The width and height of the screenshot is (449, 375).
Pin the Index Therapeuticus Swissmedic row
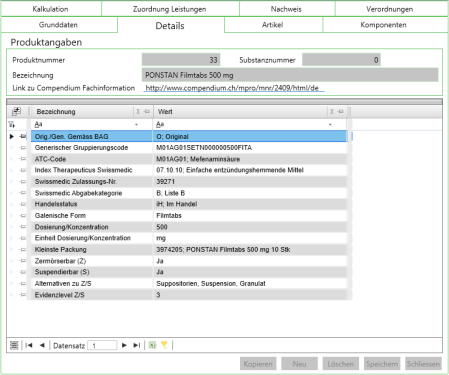tap(23, 170)
